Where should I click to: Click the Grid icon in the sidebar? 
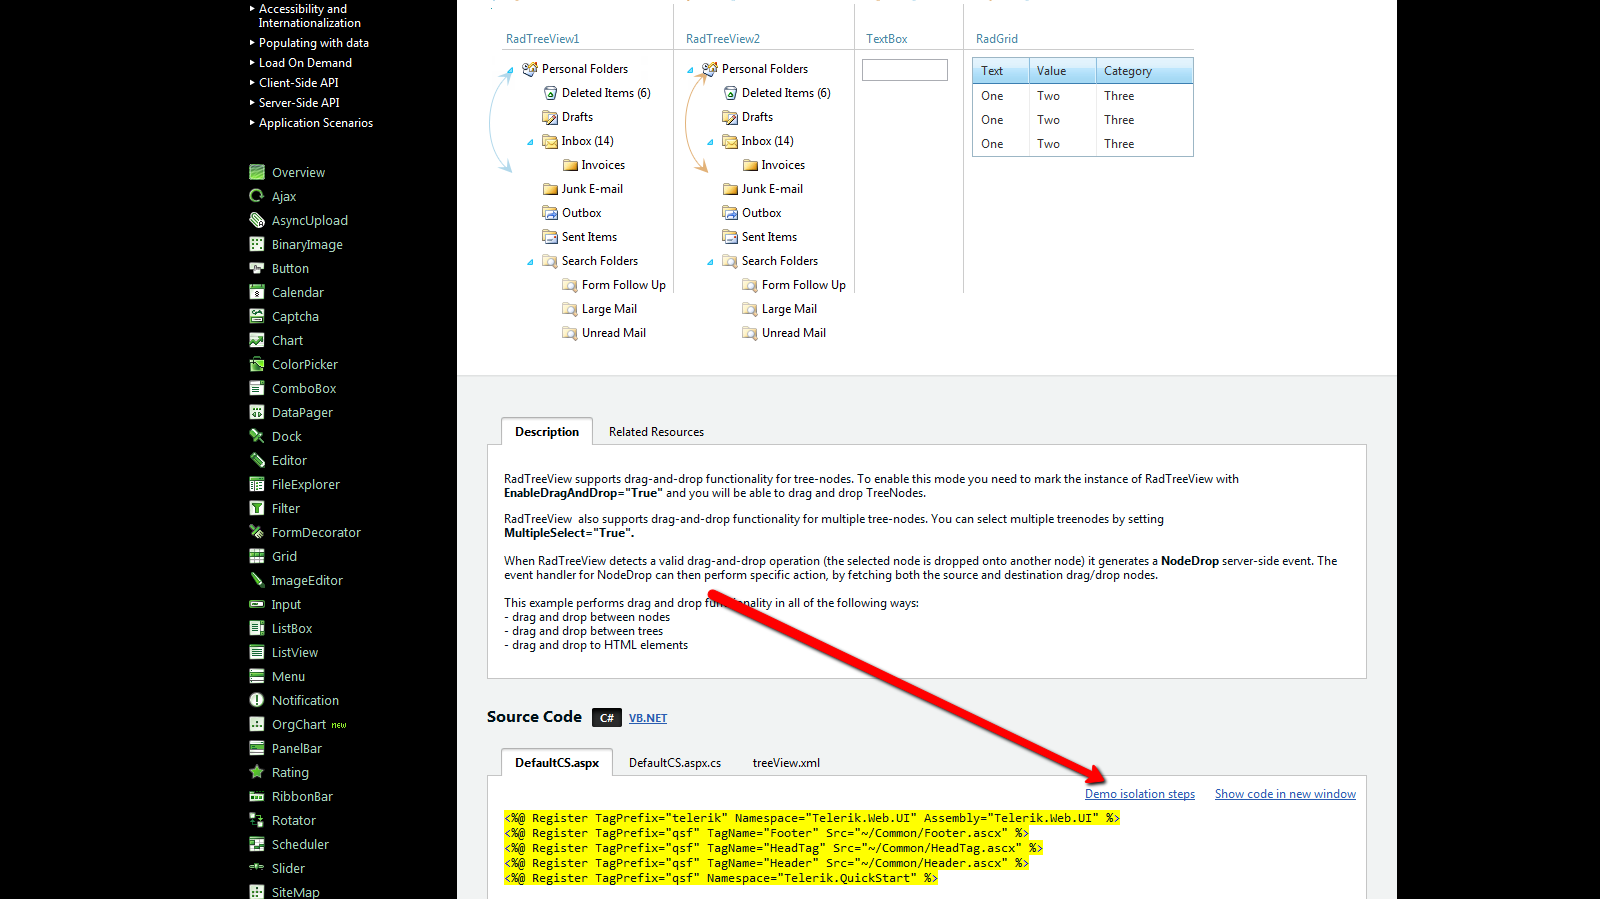point(257,556)
